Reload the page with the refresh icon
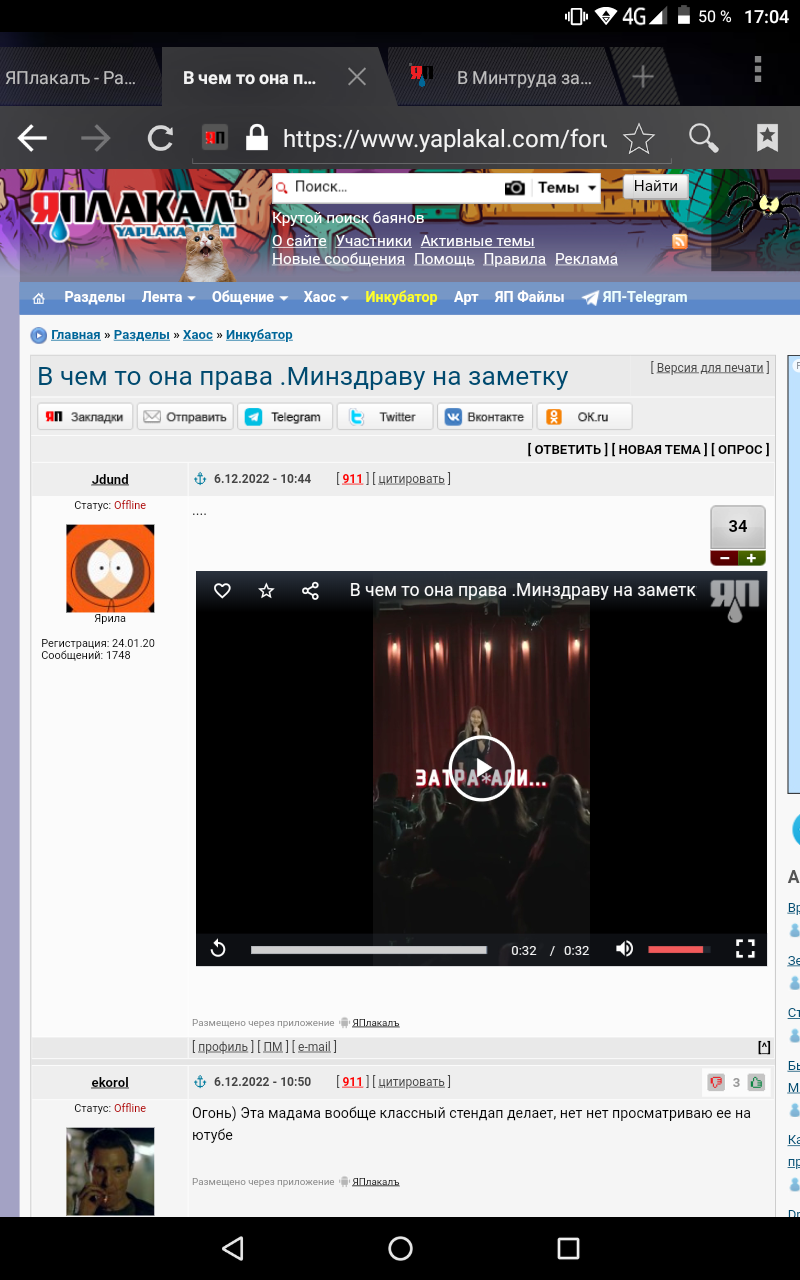The height and width of the screenshot is (1280, 800). tap(160, 138)
